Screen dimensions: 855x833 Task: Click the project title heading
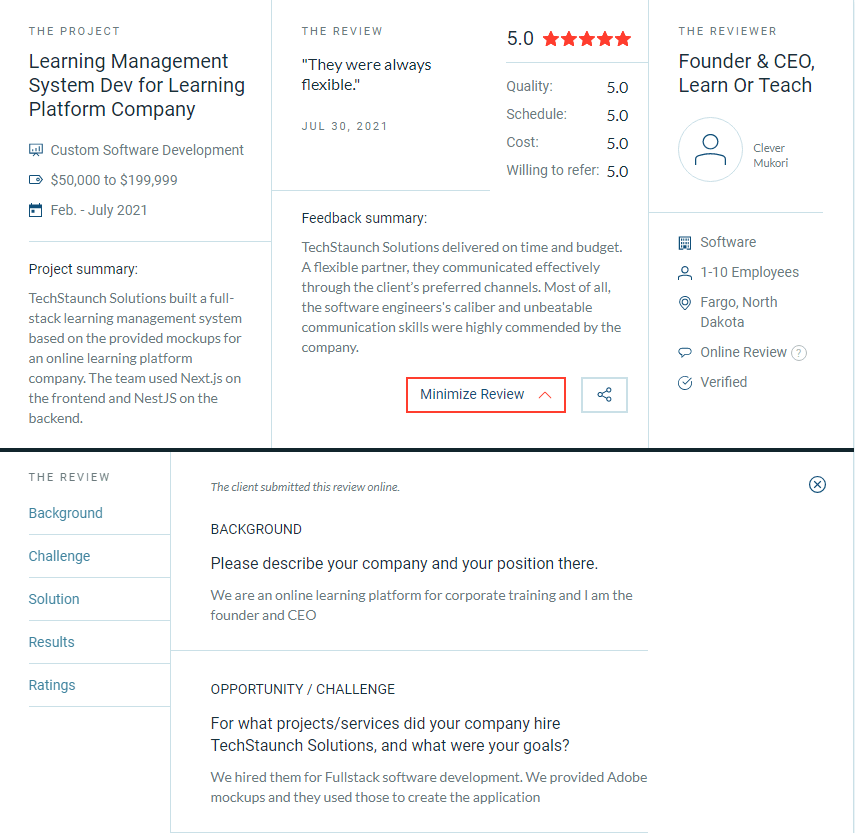tap(137, 85)
